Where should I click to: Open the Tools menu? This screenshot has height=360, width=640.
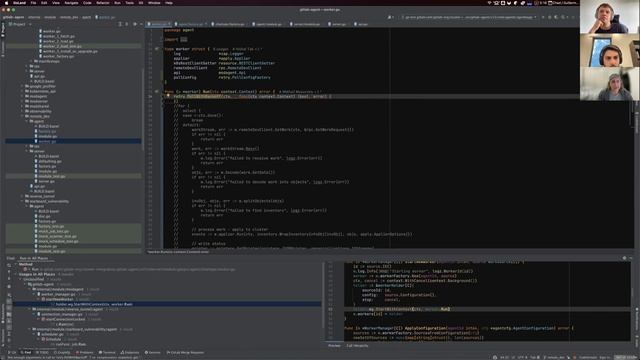129,3
